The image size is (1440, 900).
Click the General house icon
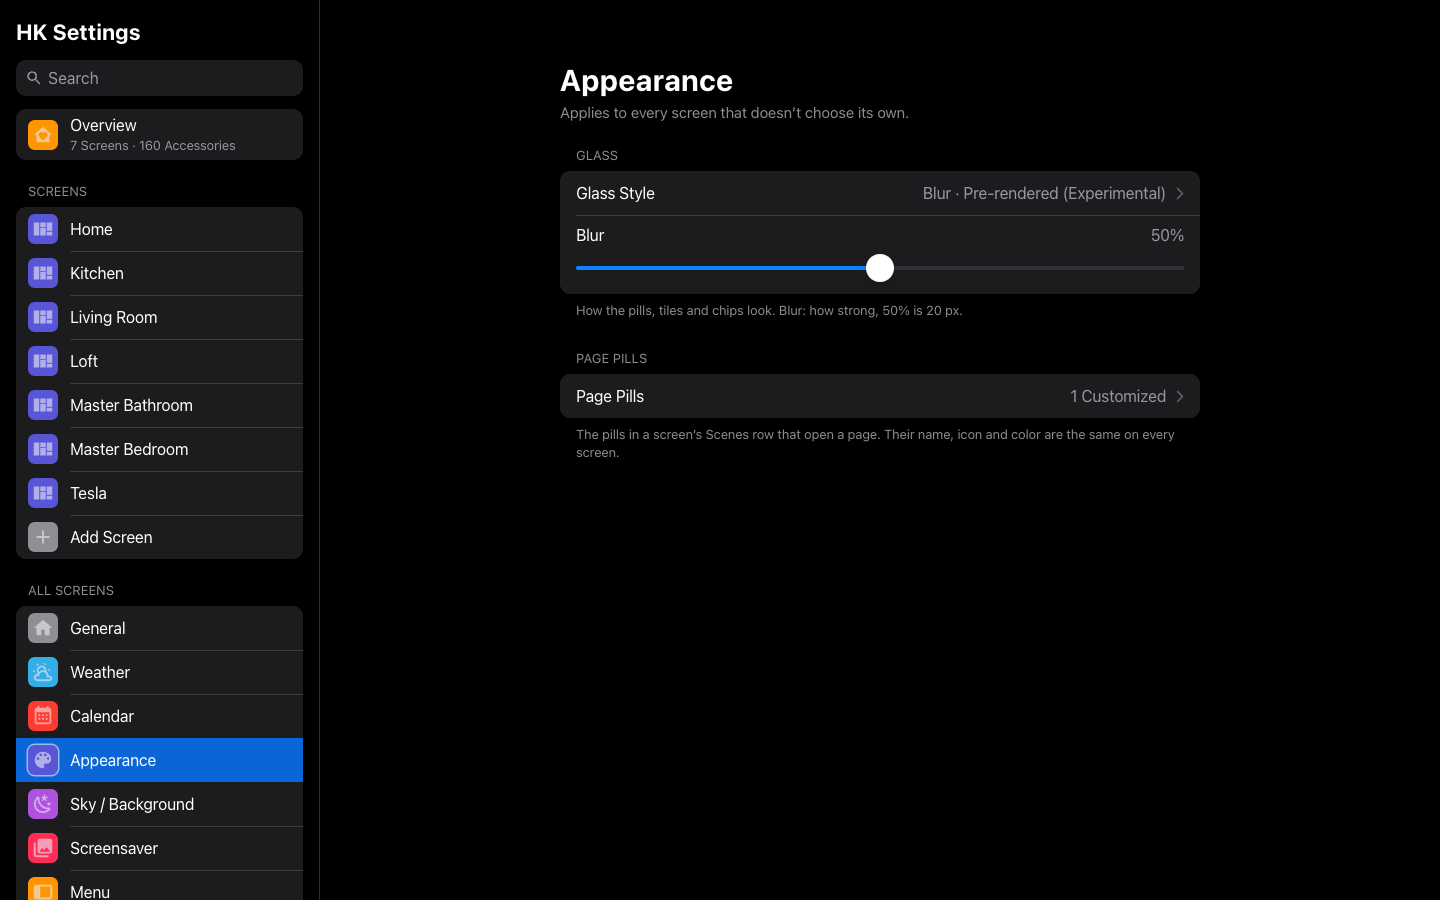pos(43,628)
